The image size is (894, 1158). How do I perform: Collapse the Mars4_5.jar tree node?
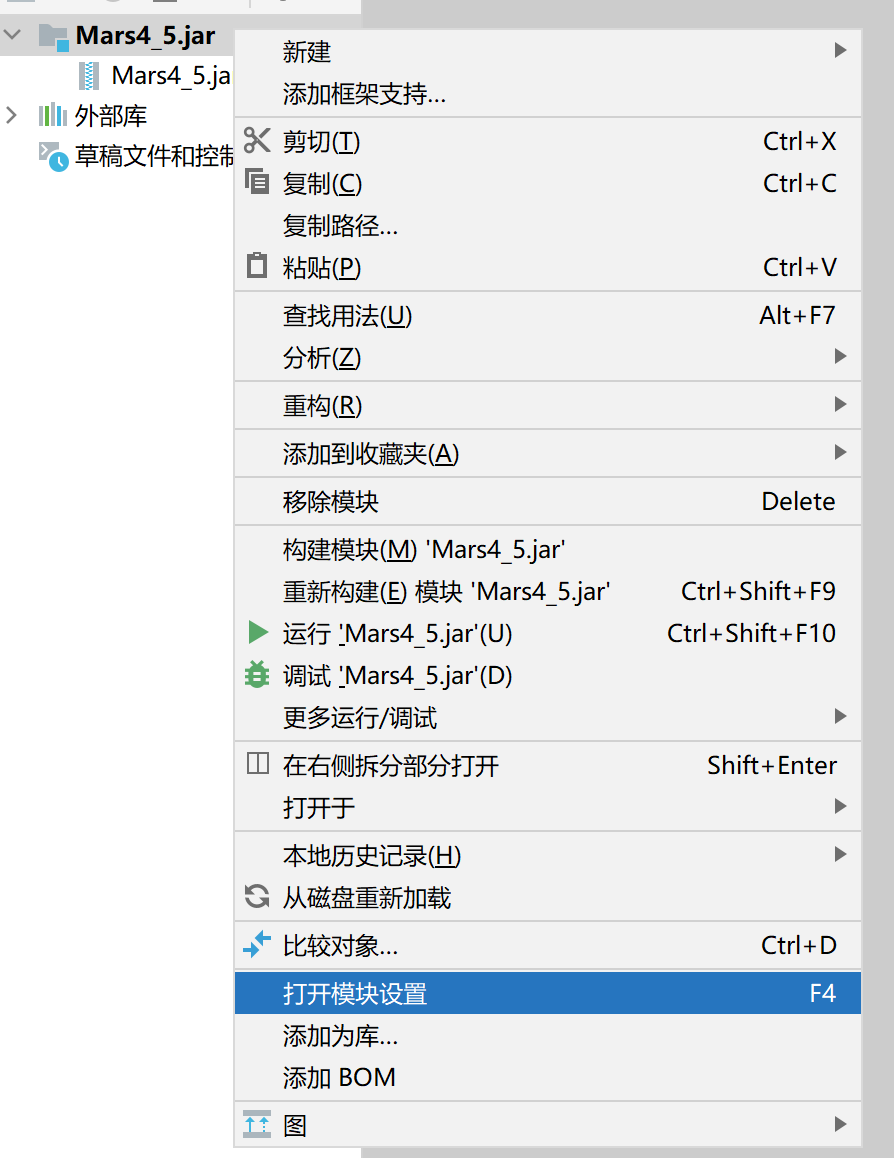(x=13, y=34)
